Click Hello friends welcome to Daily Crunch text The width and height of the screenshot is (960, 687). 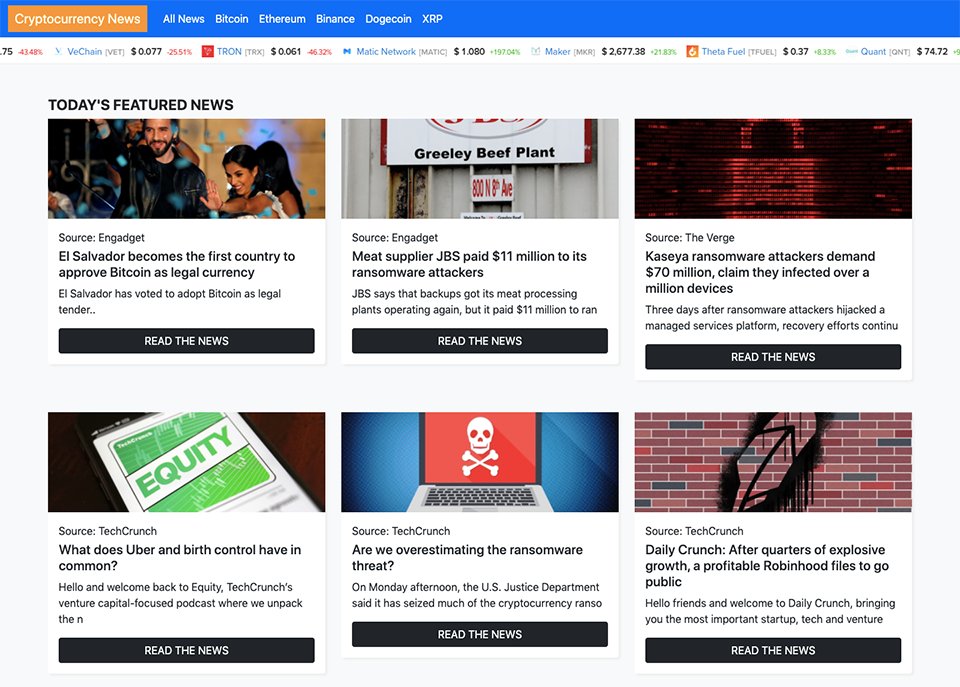tap(770, 611)
